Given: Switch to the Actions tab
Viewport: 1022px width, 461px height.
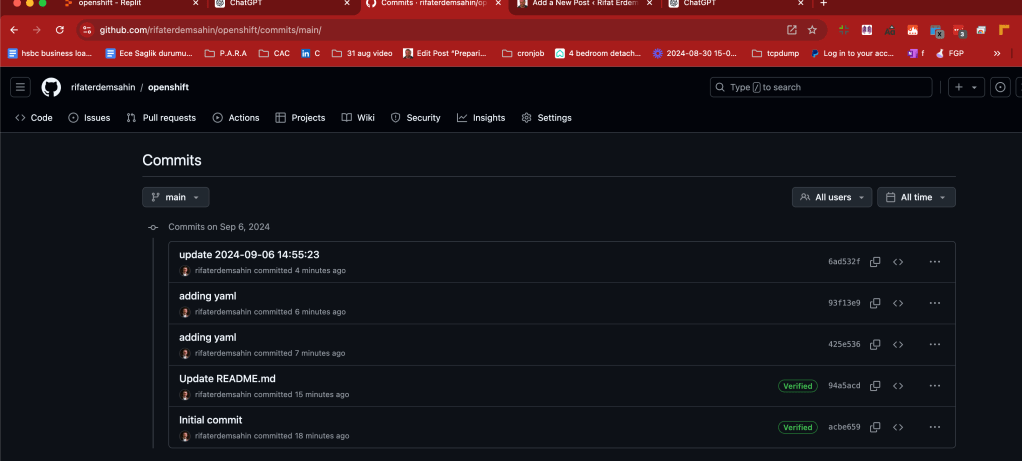Looking at the screenshot, I should [x=236, y=118].
